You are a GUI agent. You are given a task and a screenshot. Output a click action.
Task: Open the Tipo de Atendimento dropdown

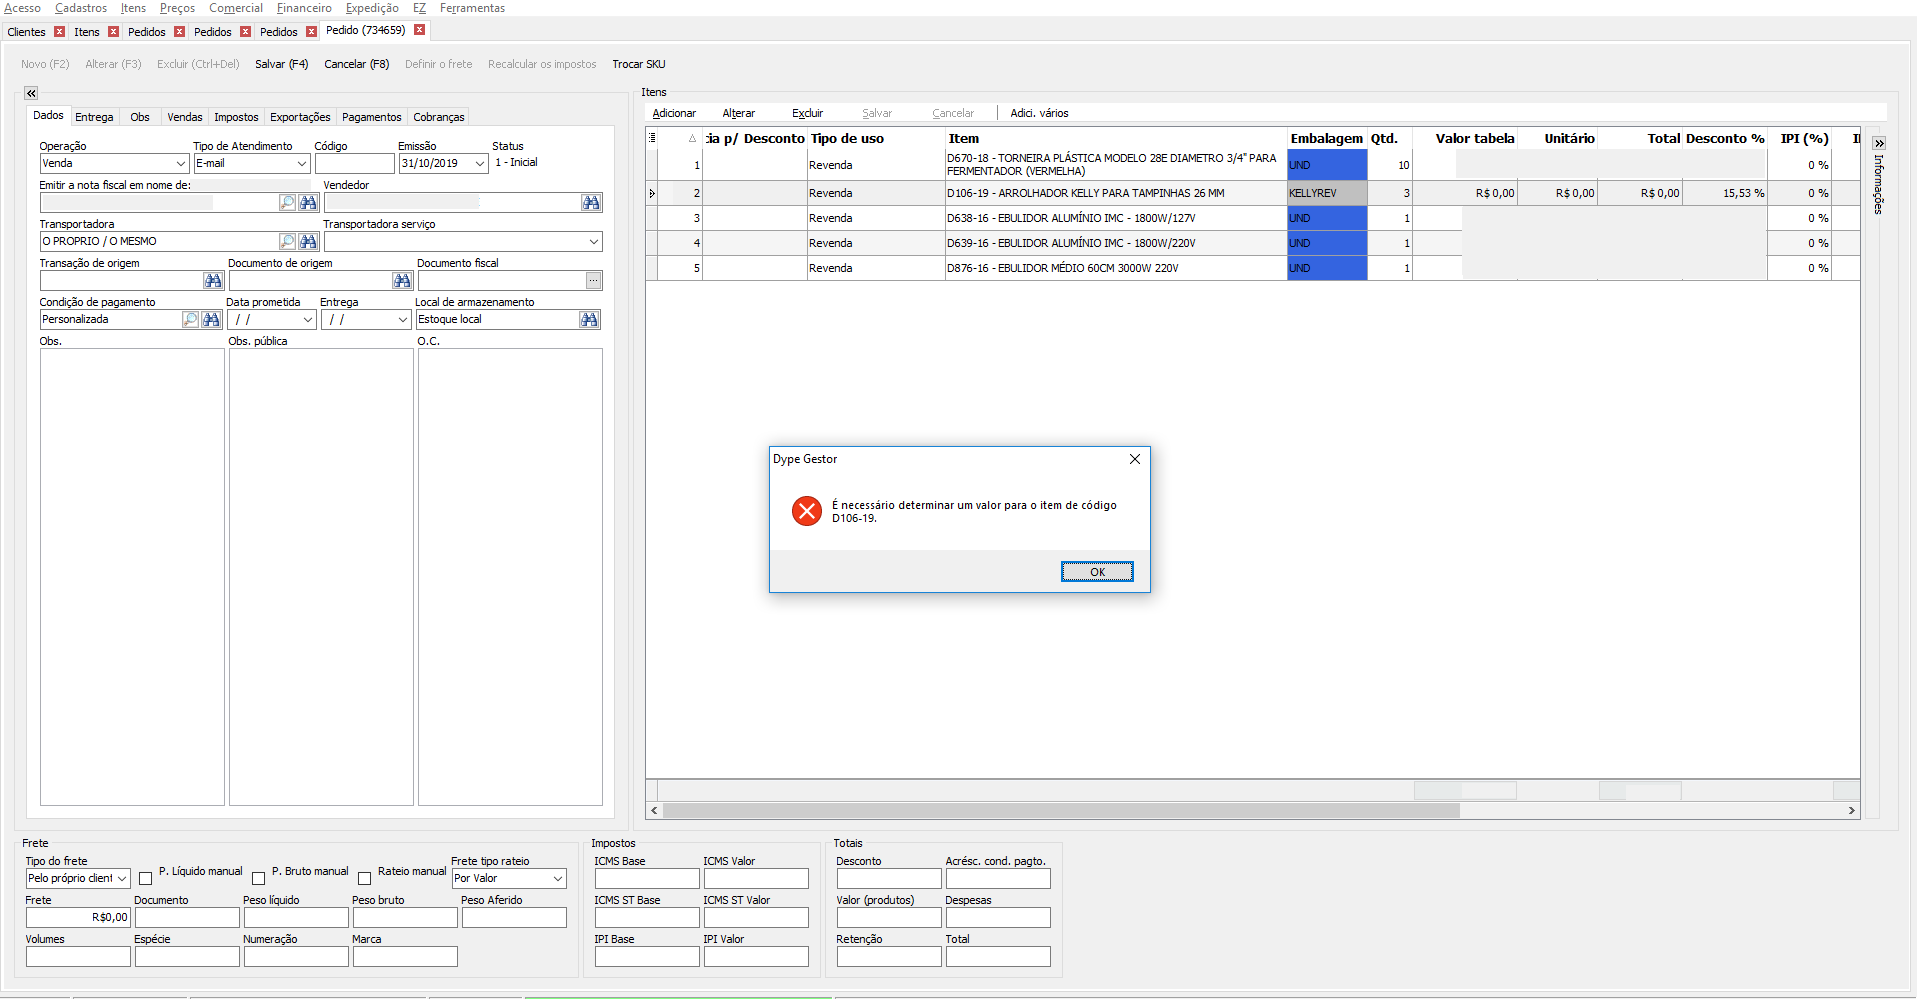click(x=302, y=163)
